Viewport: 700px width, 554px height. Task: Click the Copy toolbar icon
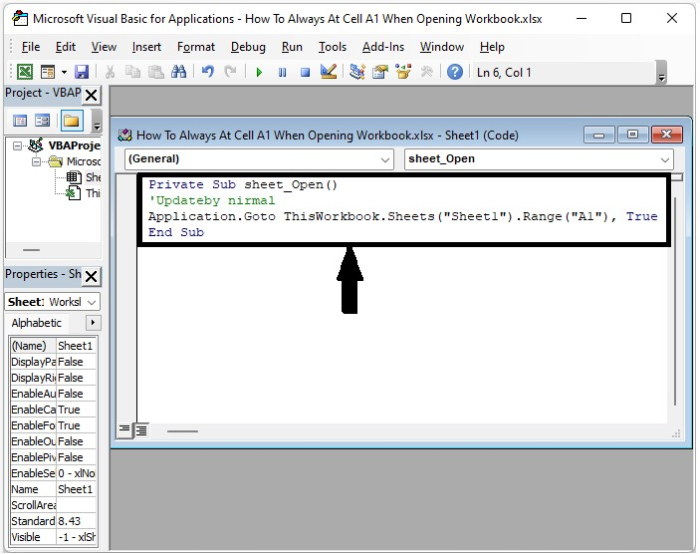coord(132,72)
